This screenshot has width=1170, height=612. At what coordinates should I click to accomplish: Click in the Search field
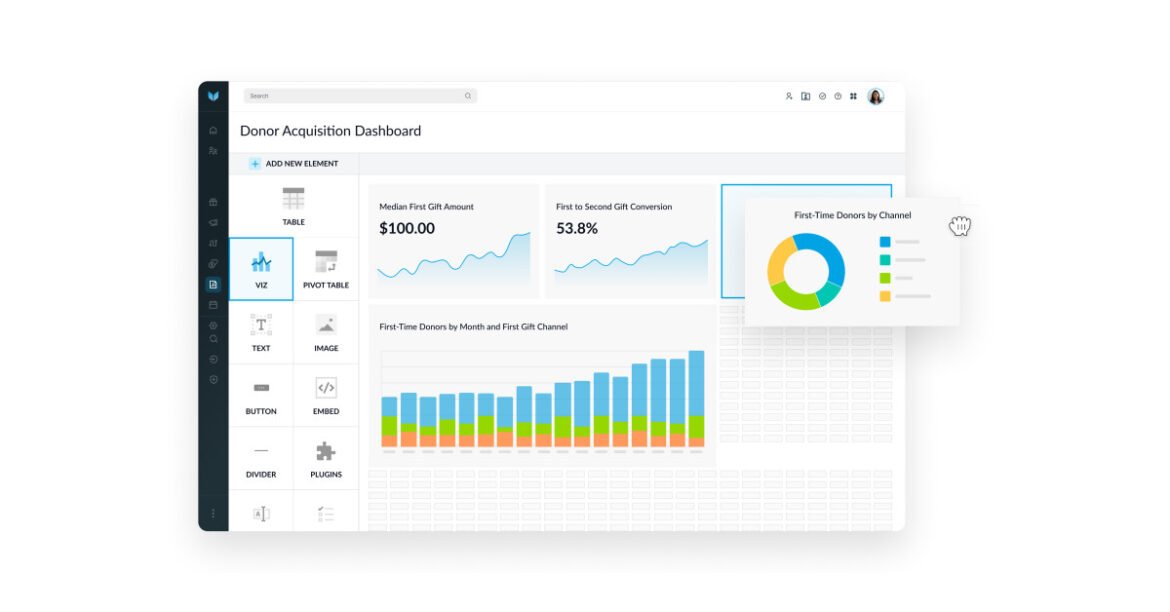(x=355, y=96)
